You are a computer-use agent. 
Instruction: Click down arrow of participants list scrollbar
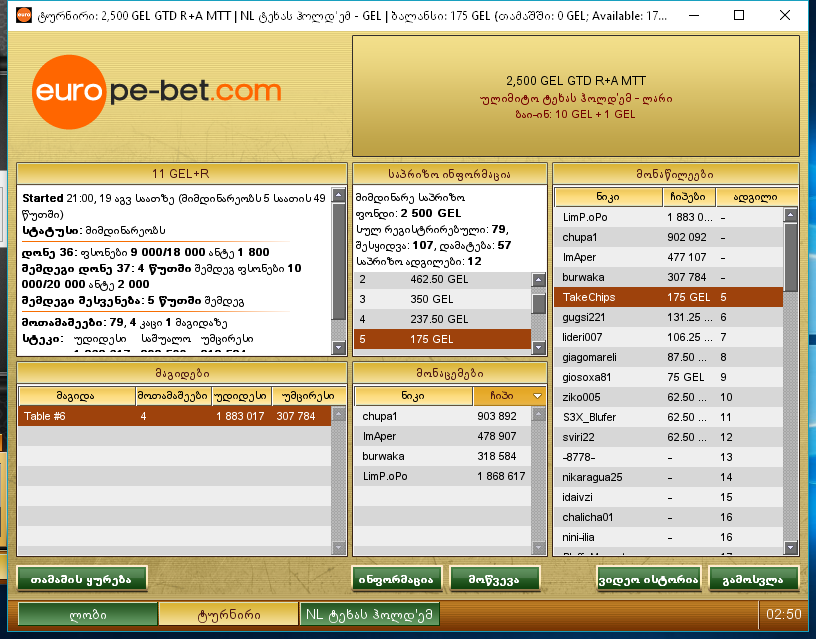[x=790, y=547]
